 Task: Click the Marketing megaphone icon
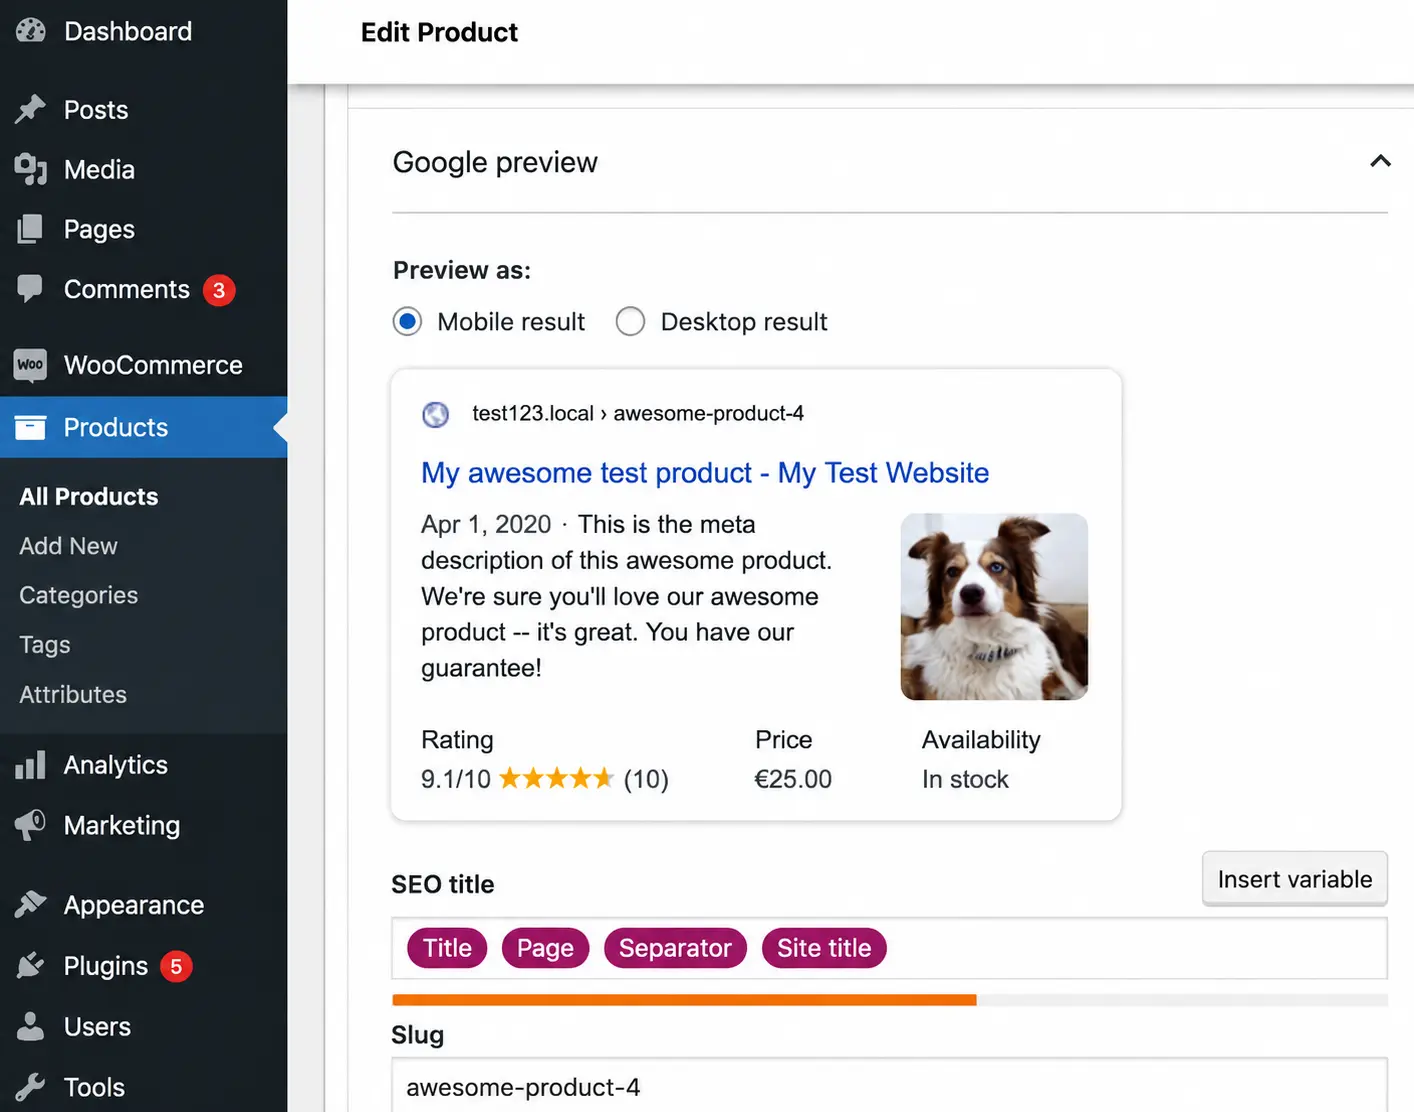pos(31,825)
